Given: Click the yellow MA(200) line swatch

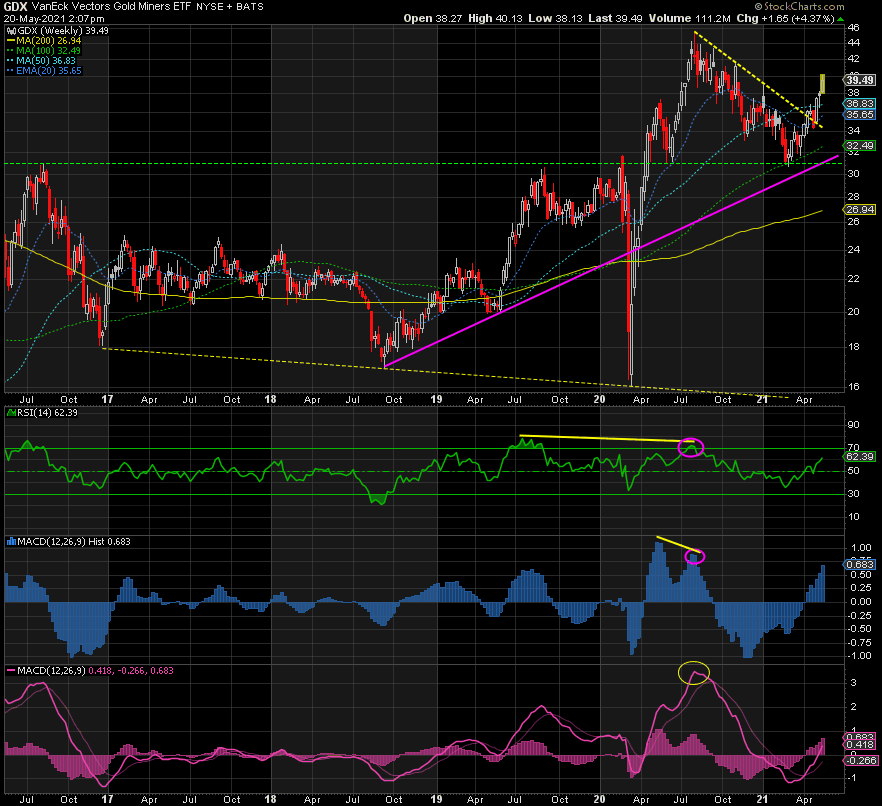Looking at the screenshot, I should [11, 40].
